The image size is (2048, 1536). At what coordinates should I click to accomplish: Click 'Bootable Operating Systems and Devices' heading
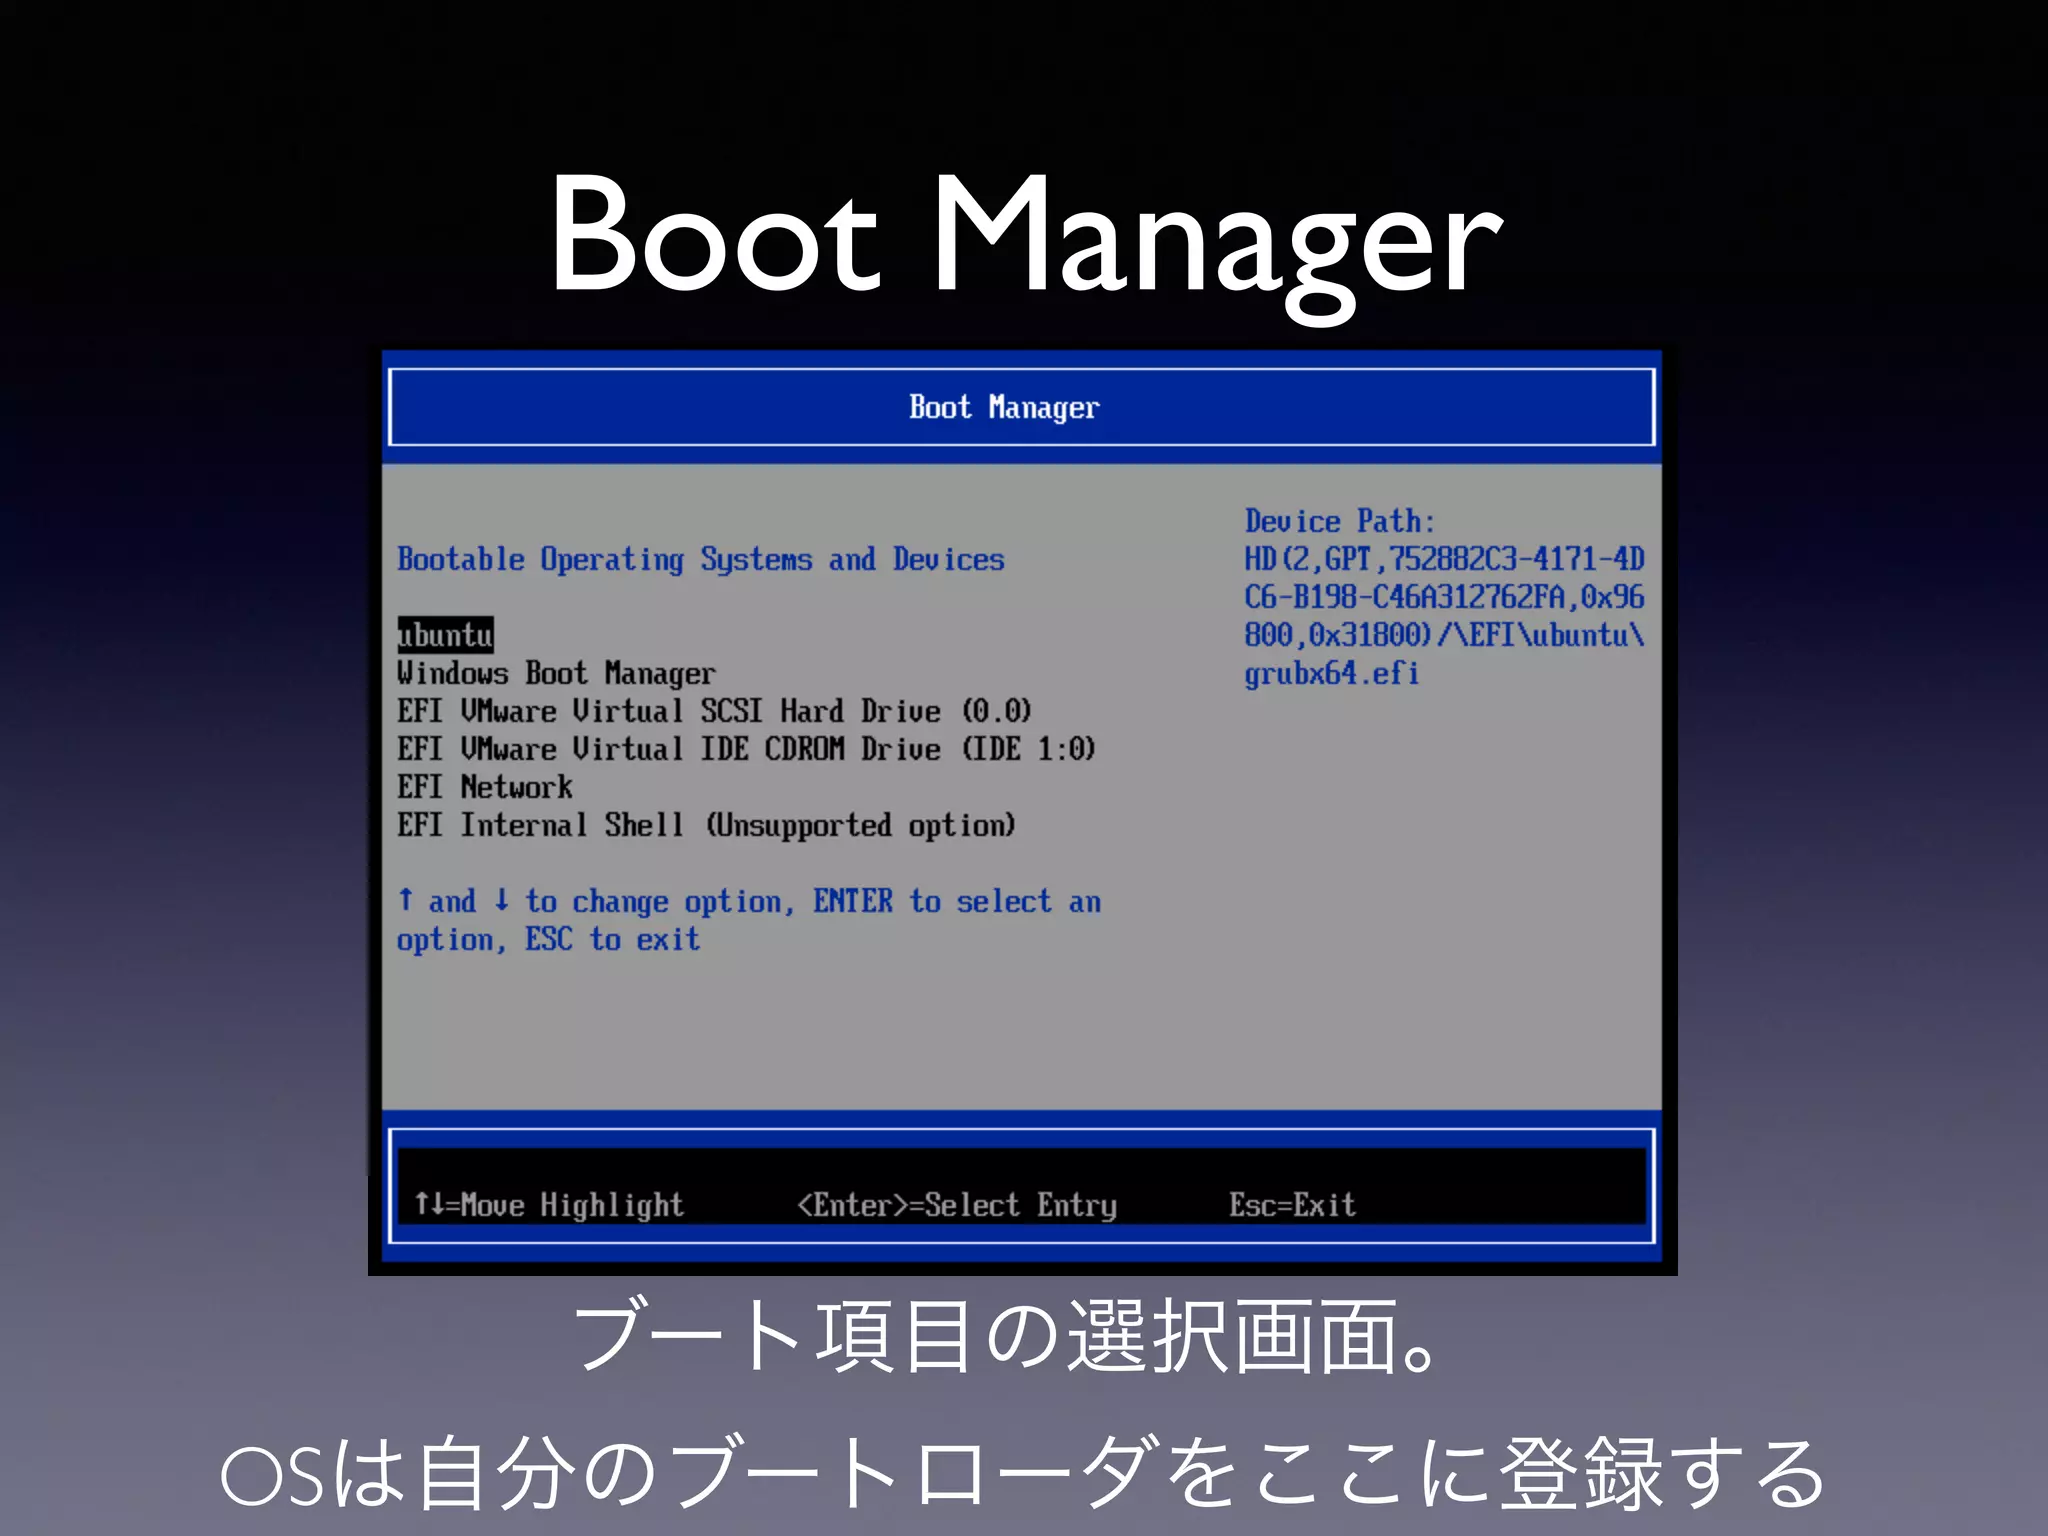tap(701, 559)
